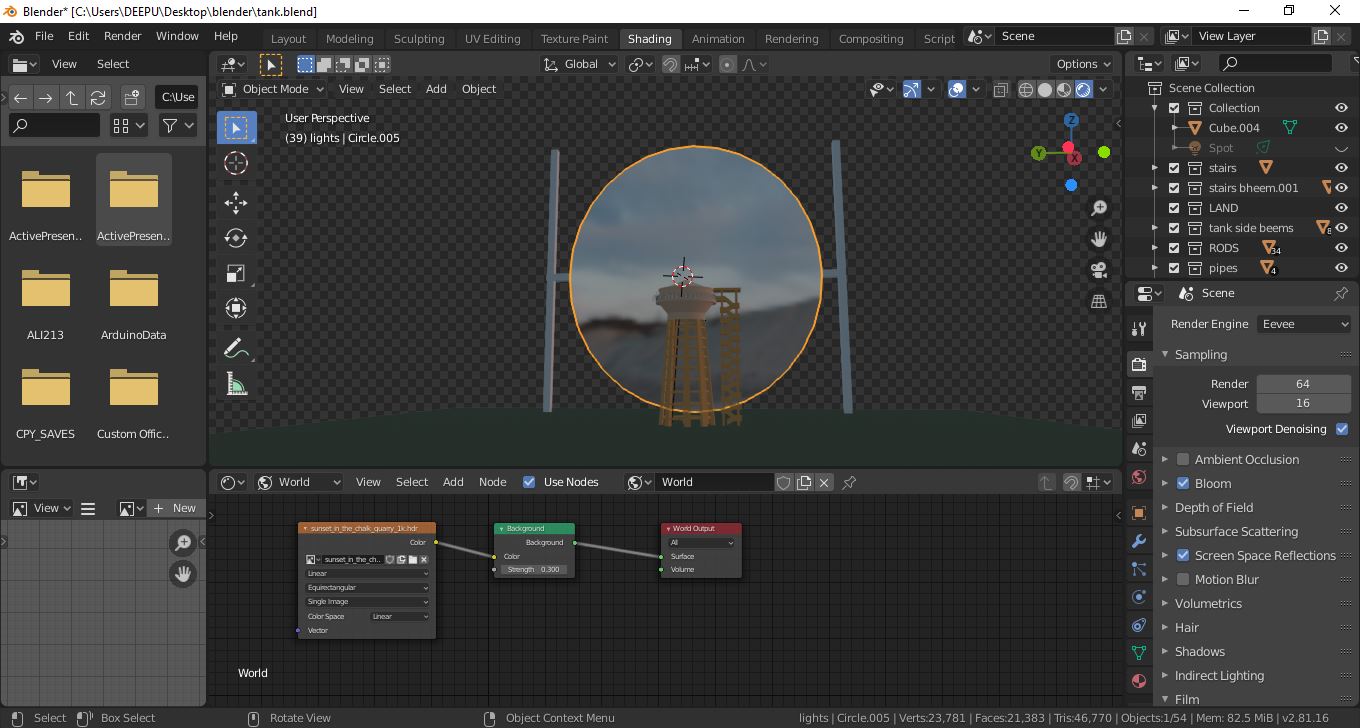Click the Render samples field 64
Screen dimensions: 1360x728
coord(1303,384)
